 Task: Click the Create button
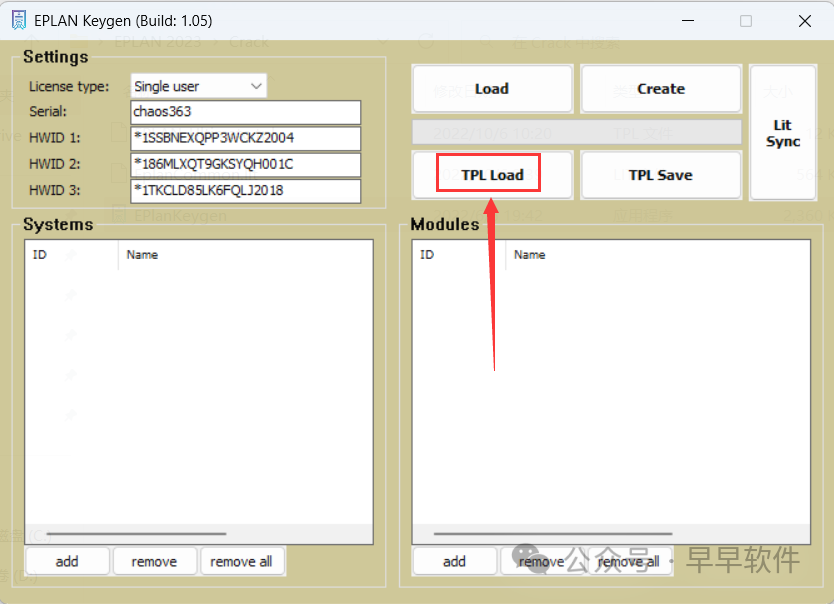click(x=661, y=89)
